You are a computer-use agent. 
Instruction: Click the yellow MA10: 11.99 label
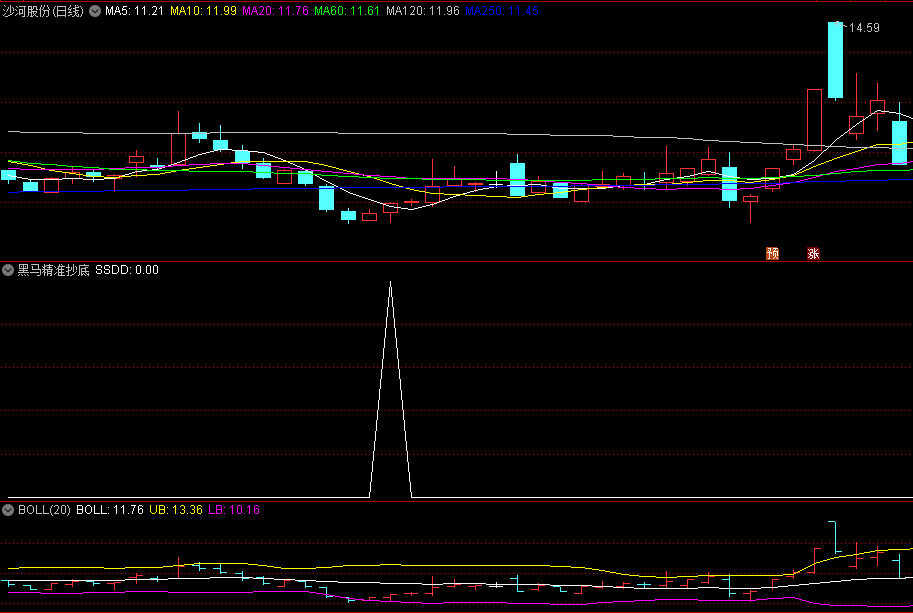tap(203, 11)
